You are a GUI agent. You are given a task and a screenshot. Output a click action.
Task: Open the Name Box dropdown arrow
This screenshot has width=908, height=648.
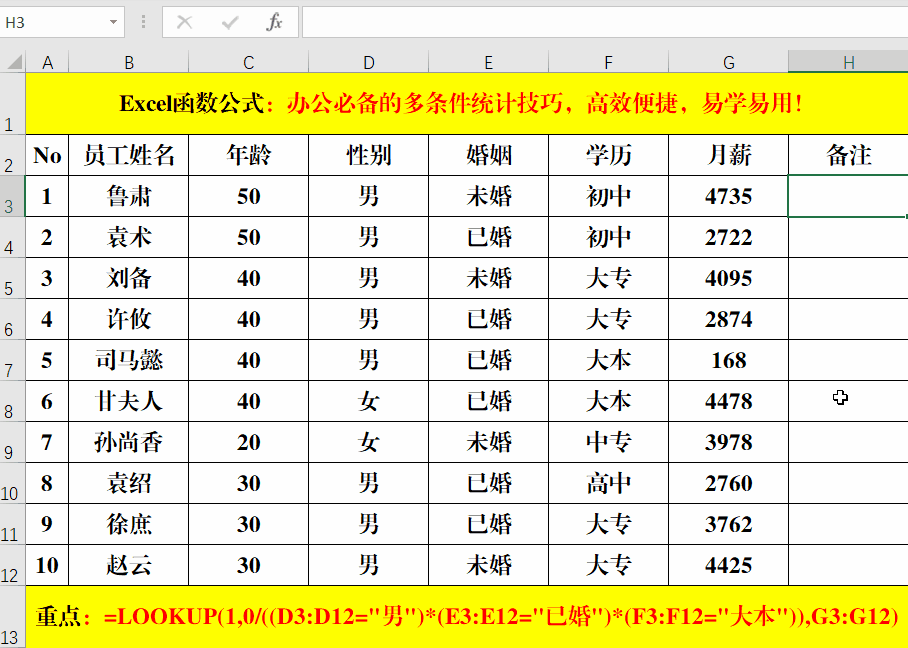tap(114, 23)
